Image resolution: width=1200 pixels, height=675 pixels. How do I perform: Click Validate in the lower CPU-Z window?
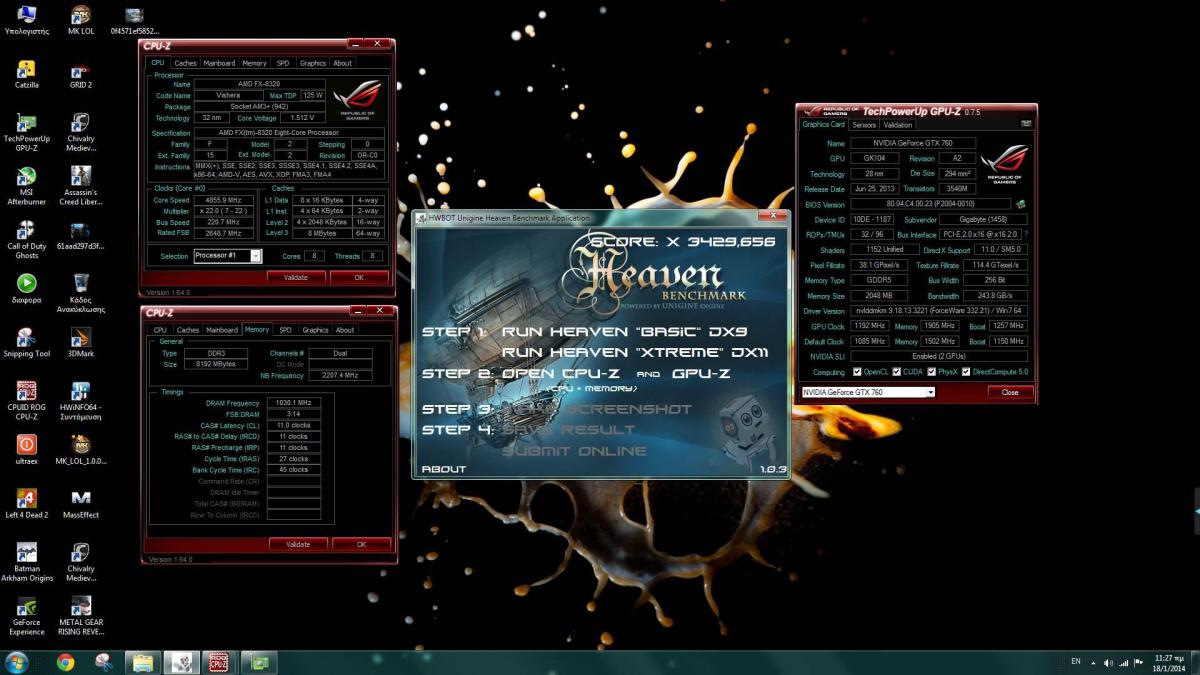coord(298,544)
